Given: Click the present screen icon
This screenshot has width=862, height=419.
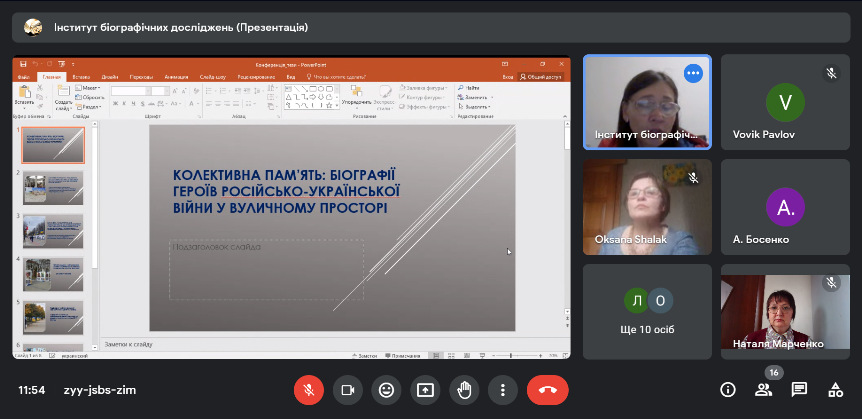Looking at the screenshot, I should pos(425,390).
